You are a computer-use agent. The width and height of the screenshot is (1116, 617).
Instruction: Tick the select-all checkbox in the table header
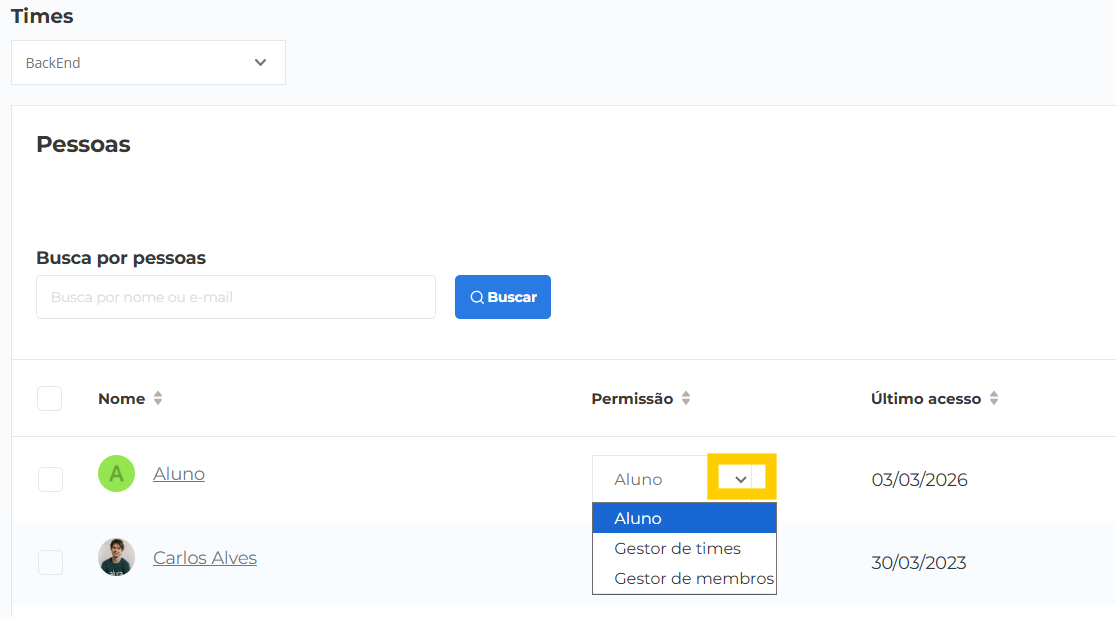(x=49, y=398)
